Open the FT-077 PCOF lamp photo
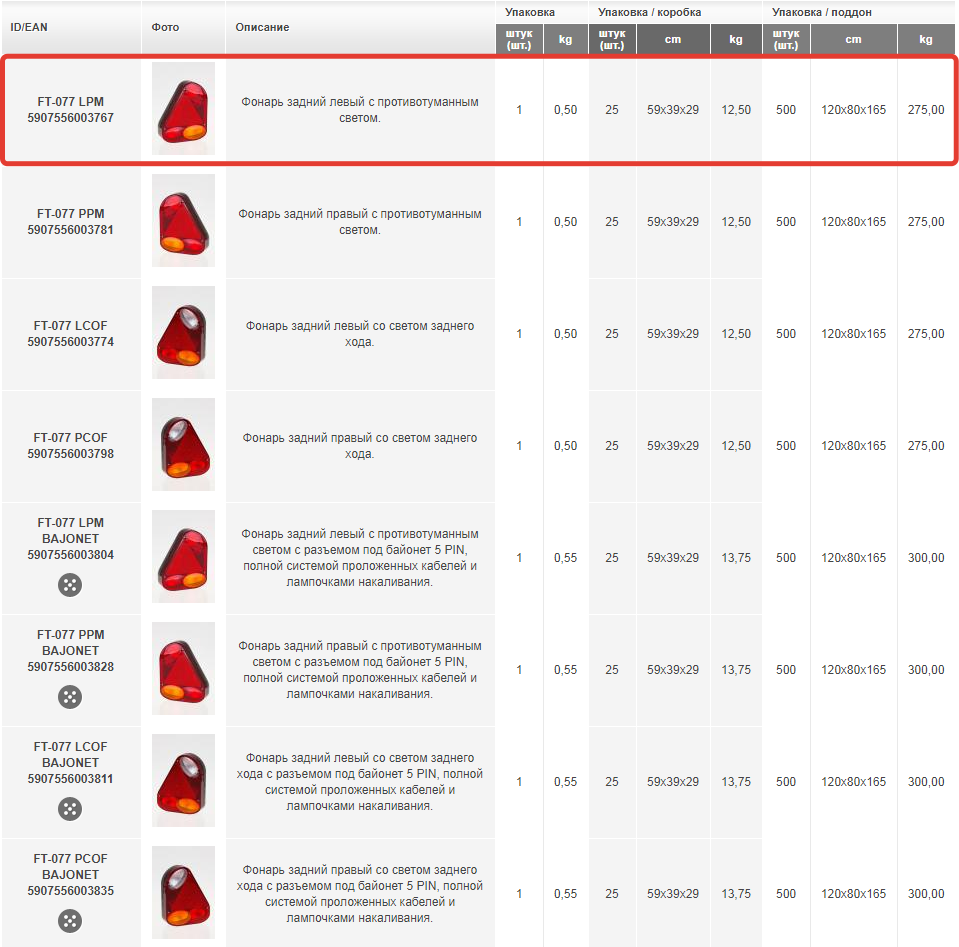 pyautogui.click(x=183, y=445)
